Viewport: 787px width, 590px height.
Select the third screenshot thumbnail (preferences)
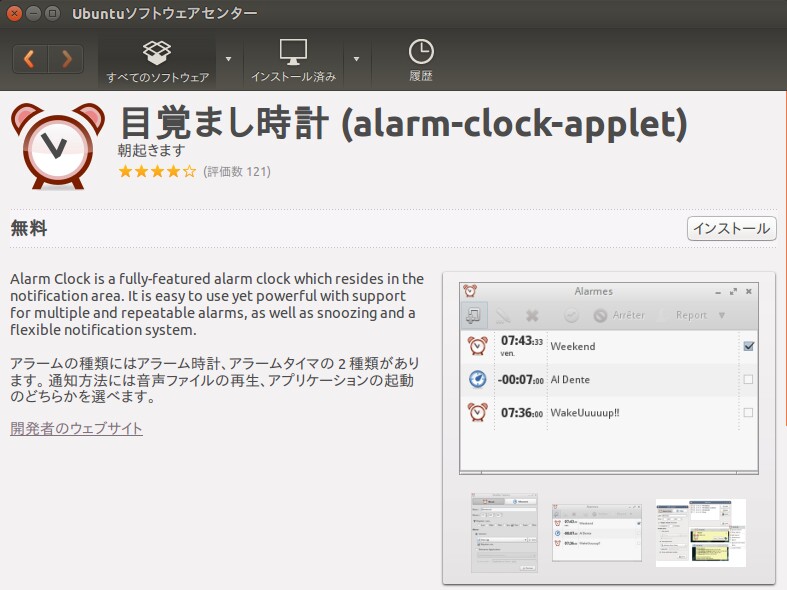coord(701,533)
